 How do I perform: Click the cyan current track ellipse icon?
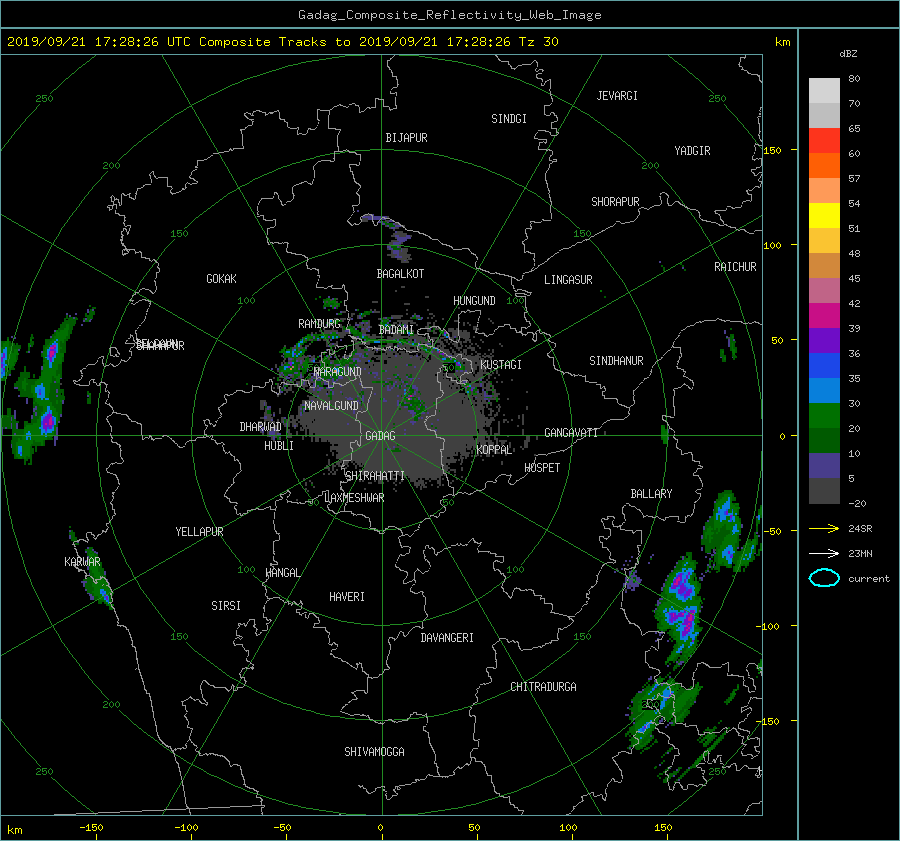824,578
